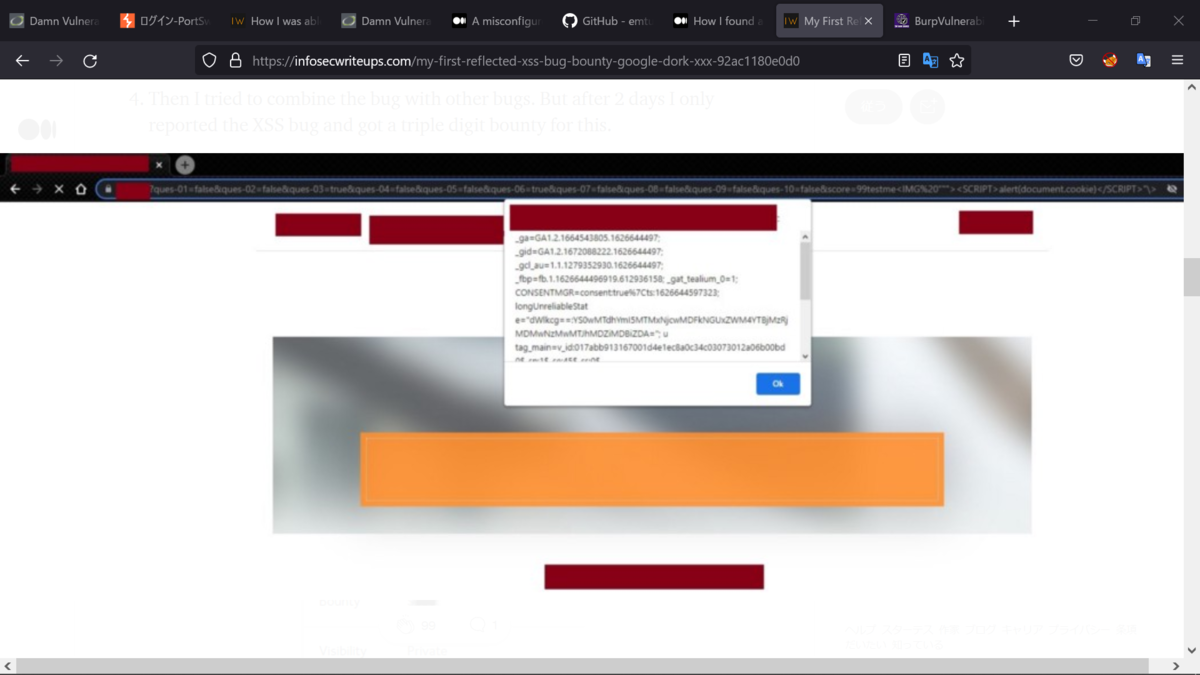Restore down the Firefox window

click(x=1135, y=21)
